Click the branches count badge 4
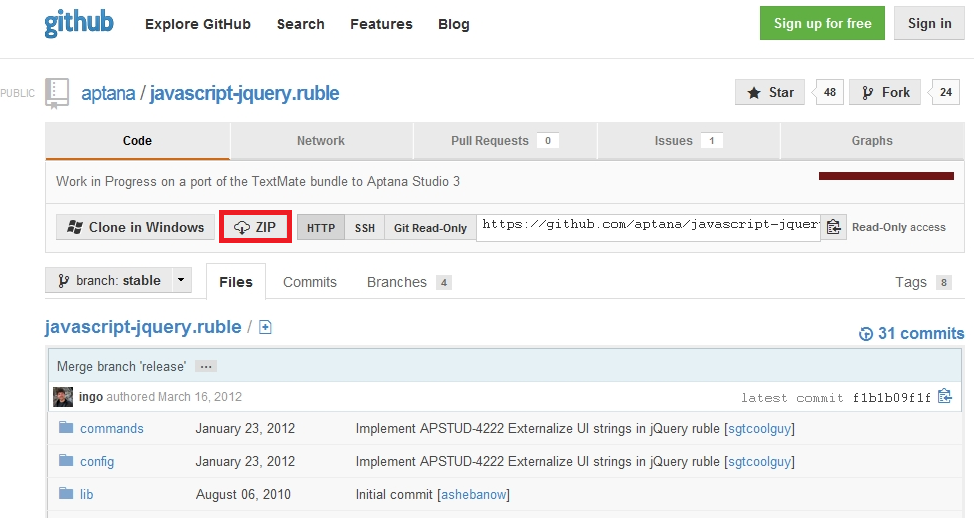Screen dimensions: 974x518 444,283
